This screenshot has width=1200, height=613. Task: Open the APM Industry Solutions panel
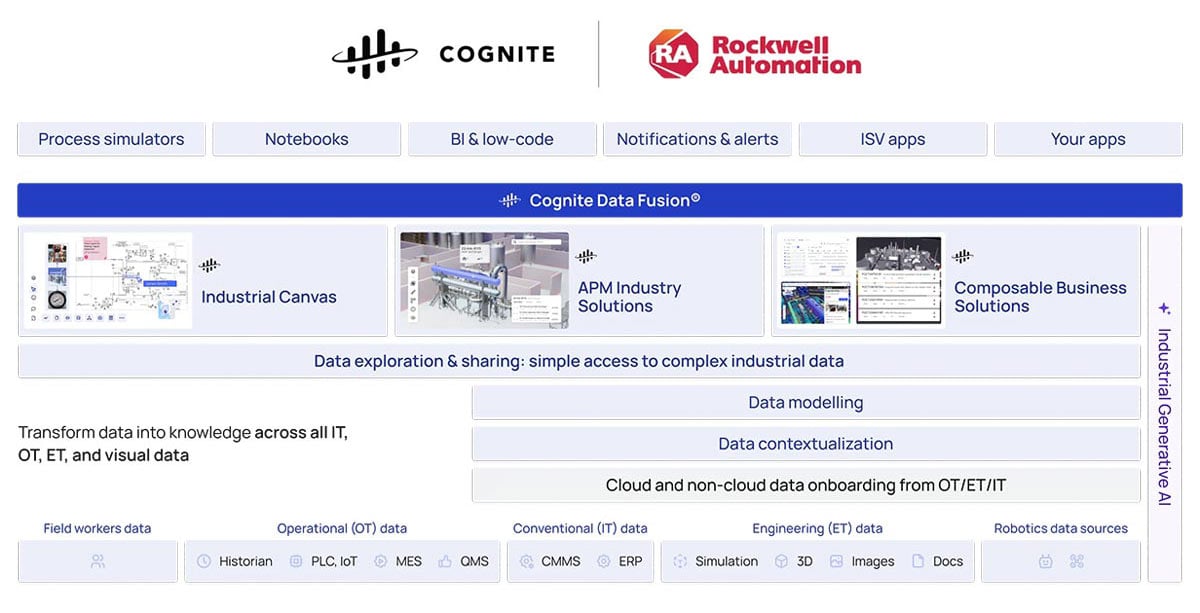point(578,280)
